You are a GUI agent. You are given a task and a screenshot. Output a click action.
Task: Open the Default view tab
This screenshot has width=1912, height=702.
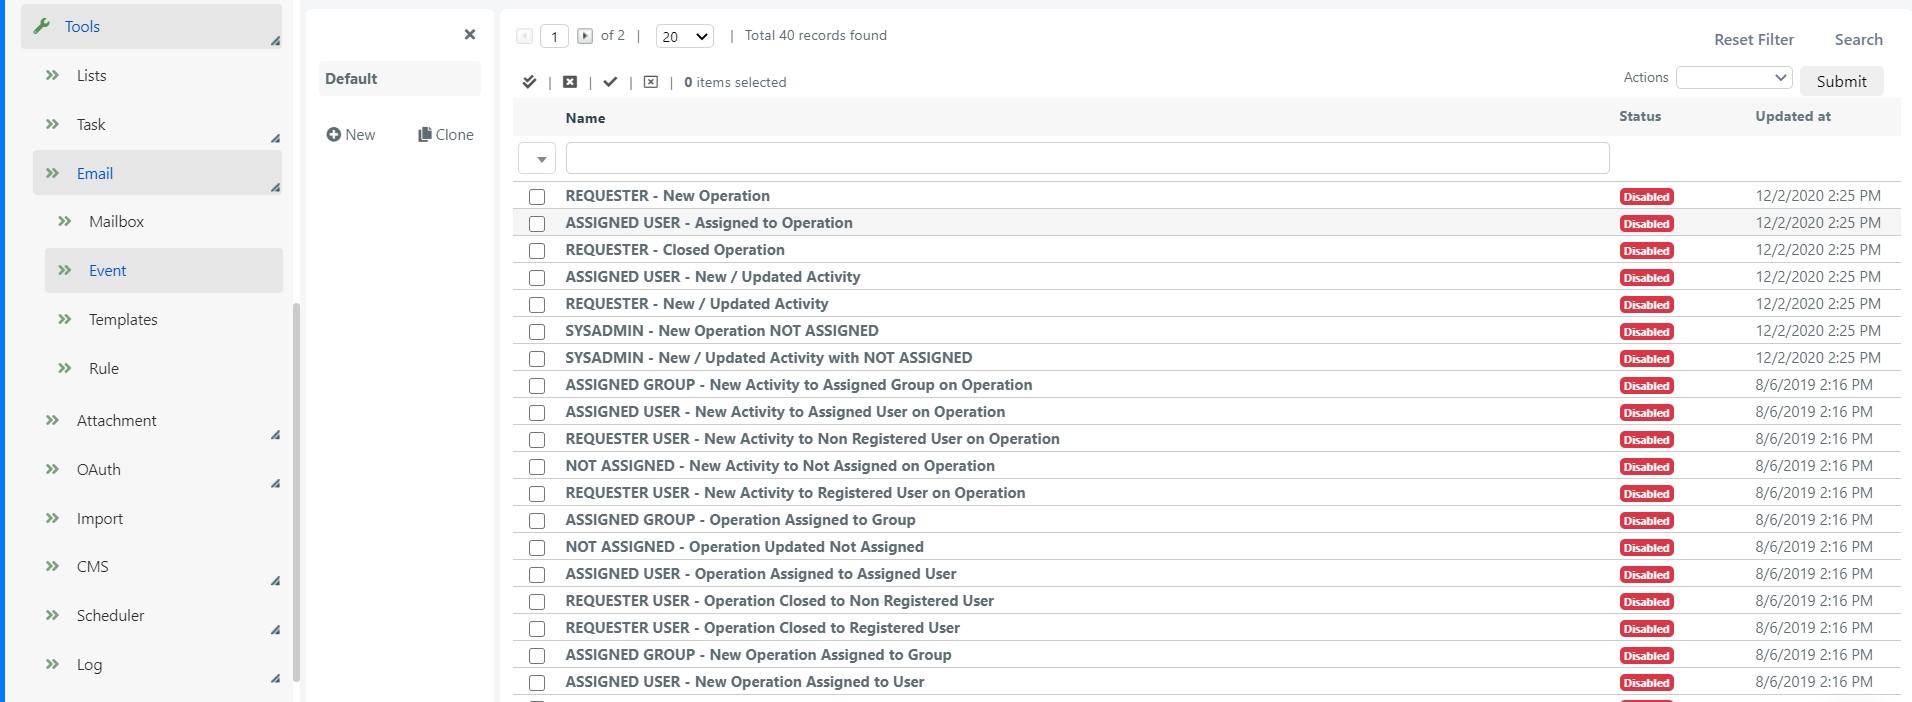tap(399, 78)
